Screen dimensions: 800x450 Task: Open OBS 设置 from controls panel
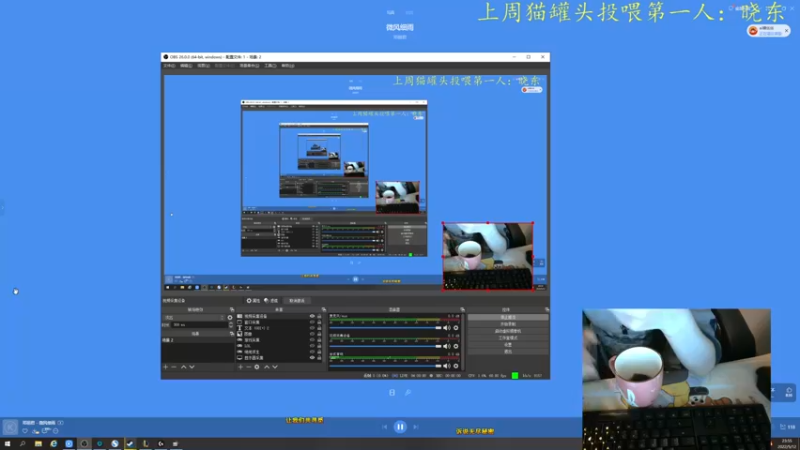[508, 345]
